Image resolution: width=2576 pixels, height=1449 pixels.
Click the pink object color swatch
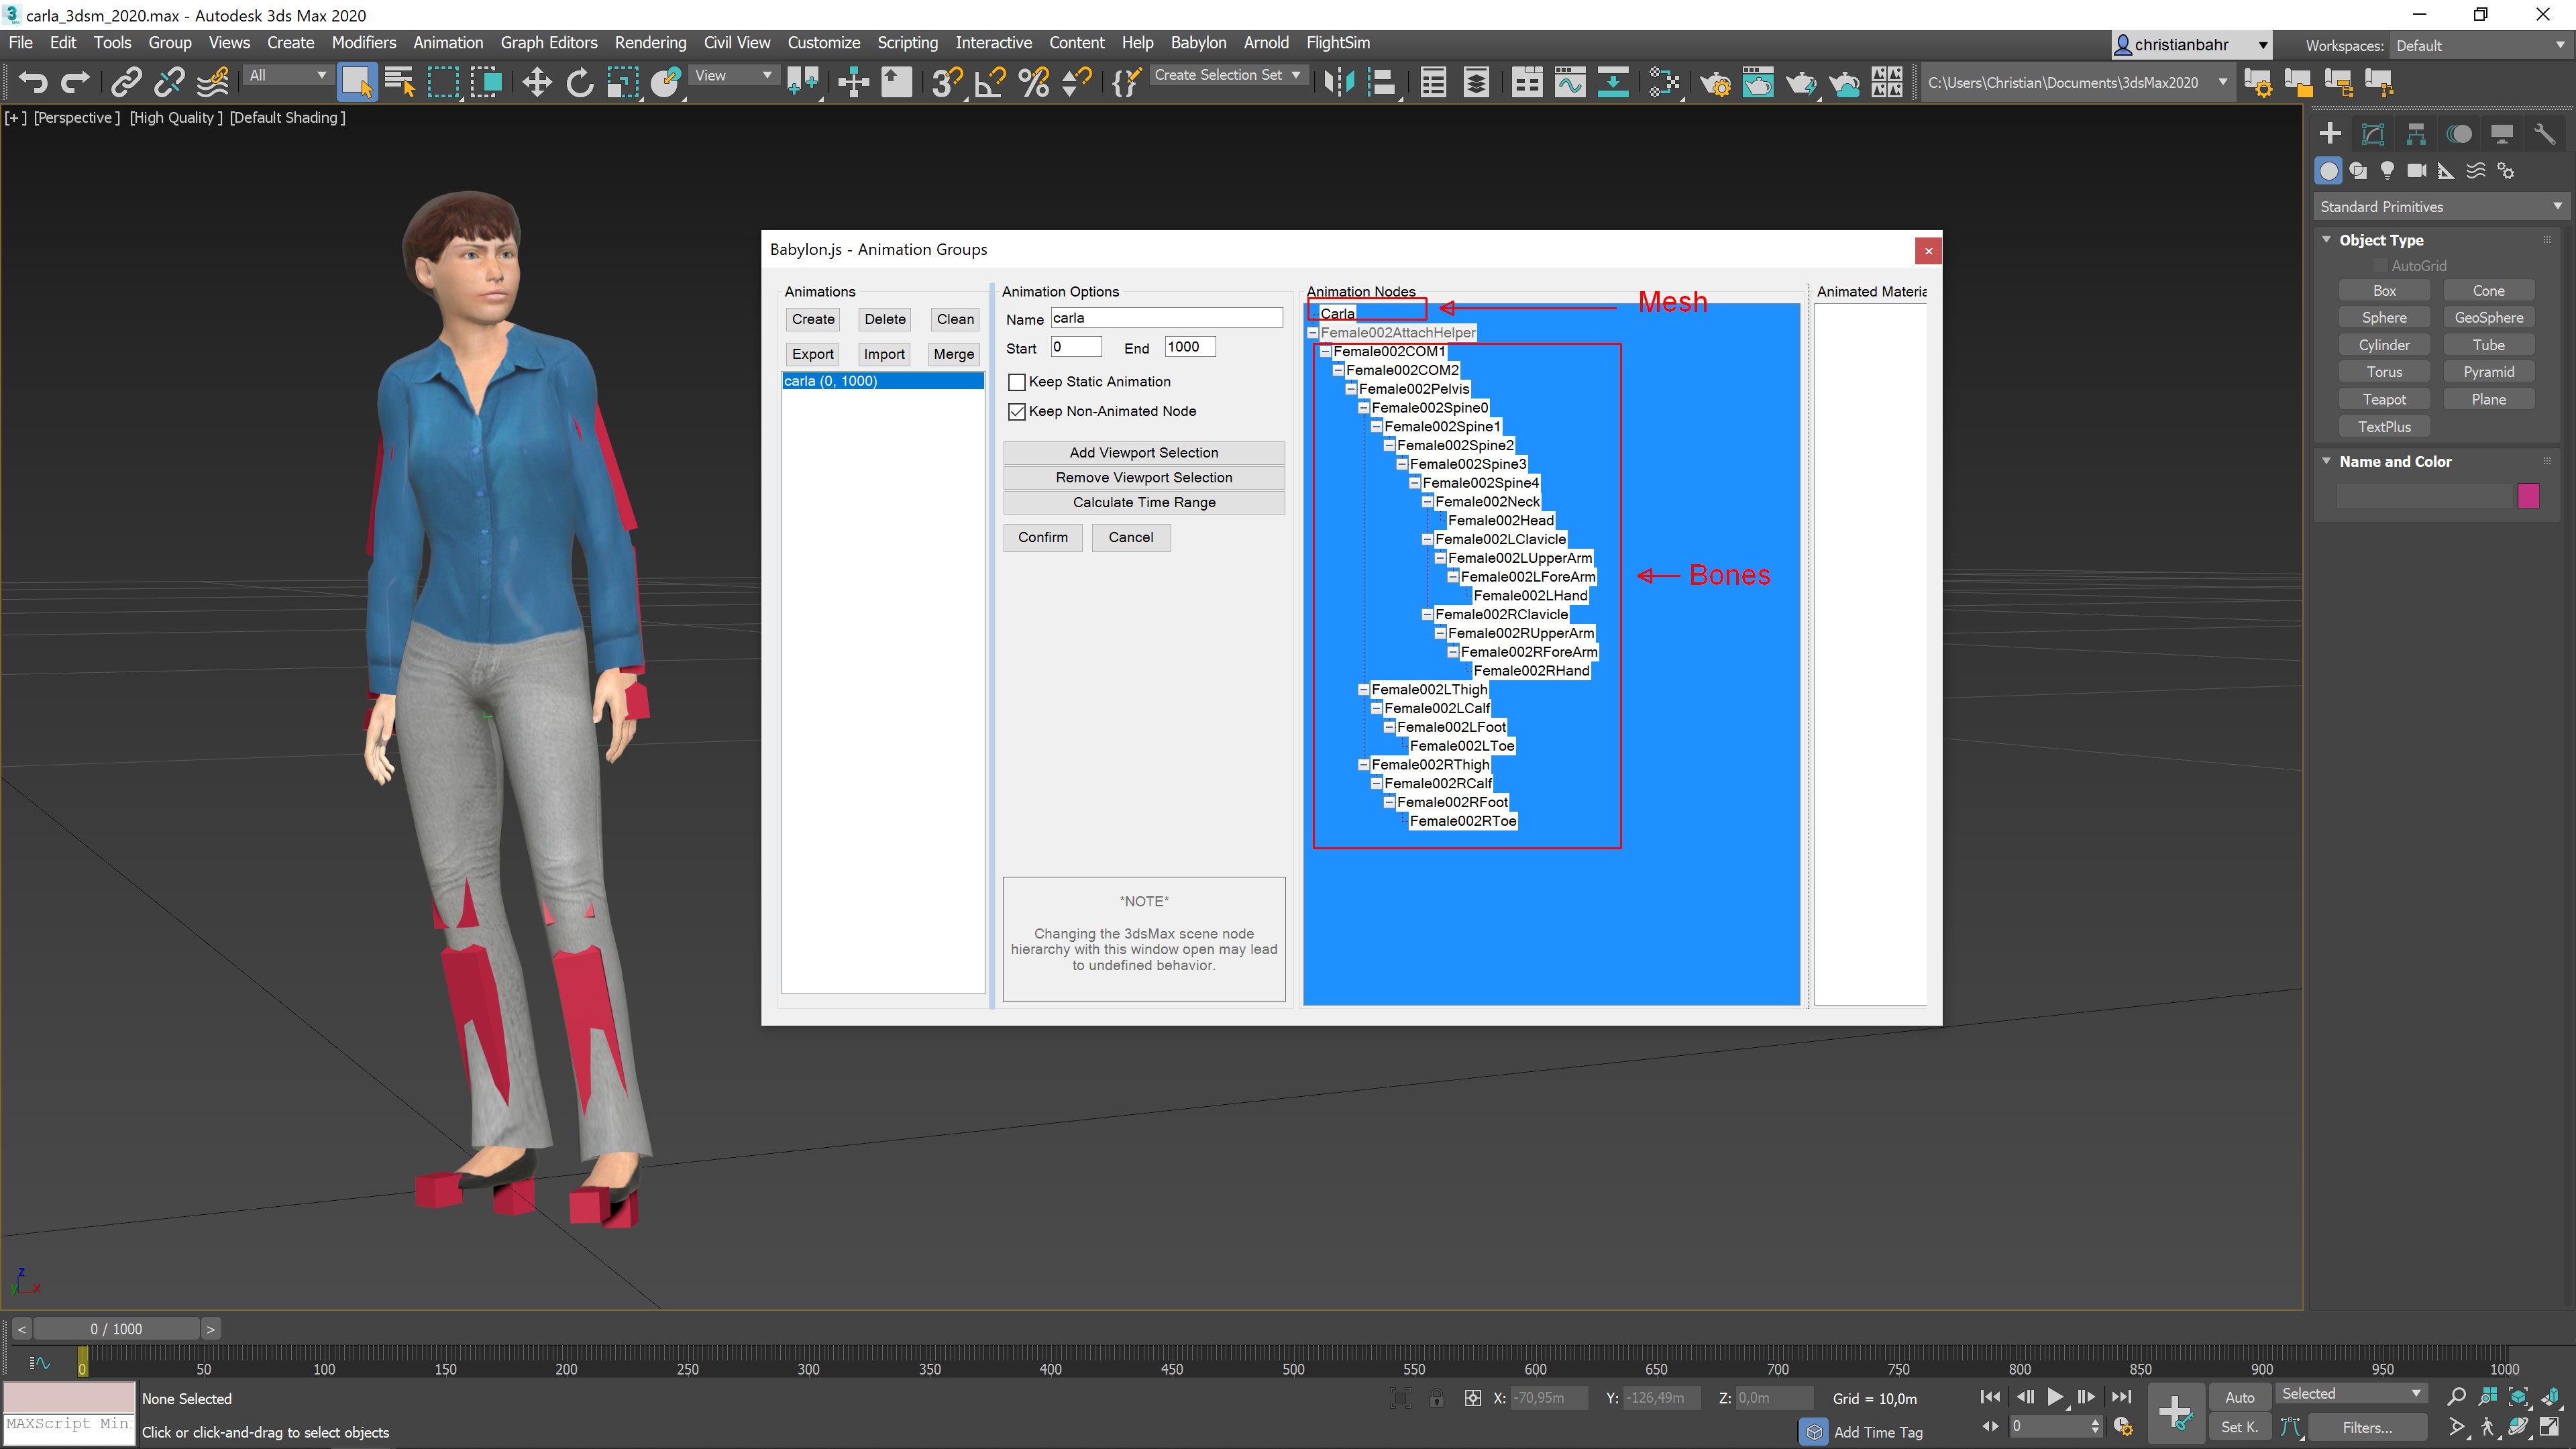[2528, 496]
